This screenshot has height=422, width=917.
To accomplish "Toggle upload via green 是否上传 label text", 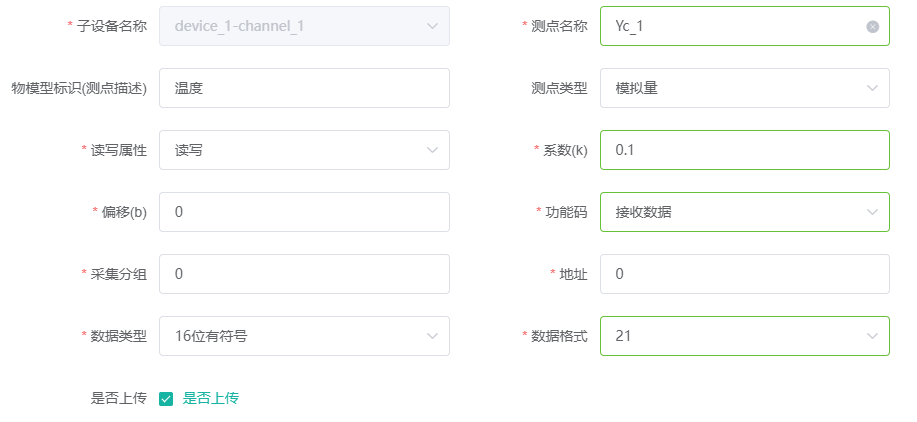I will (x=211, y=399).
